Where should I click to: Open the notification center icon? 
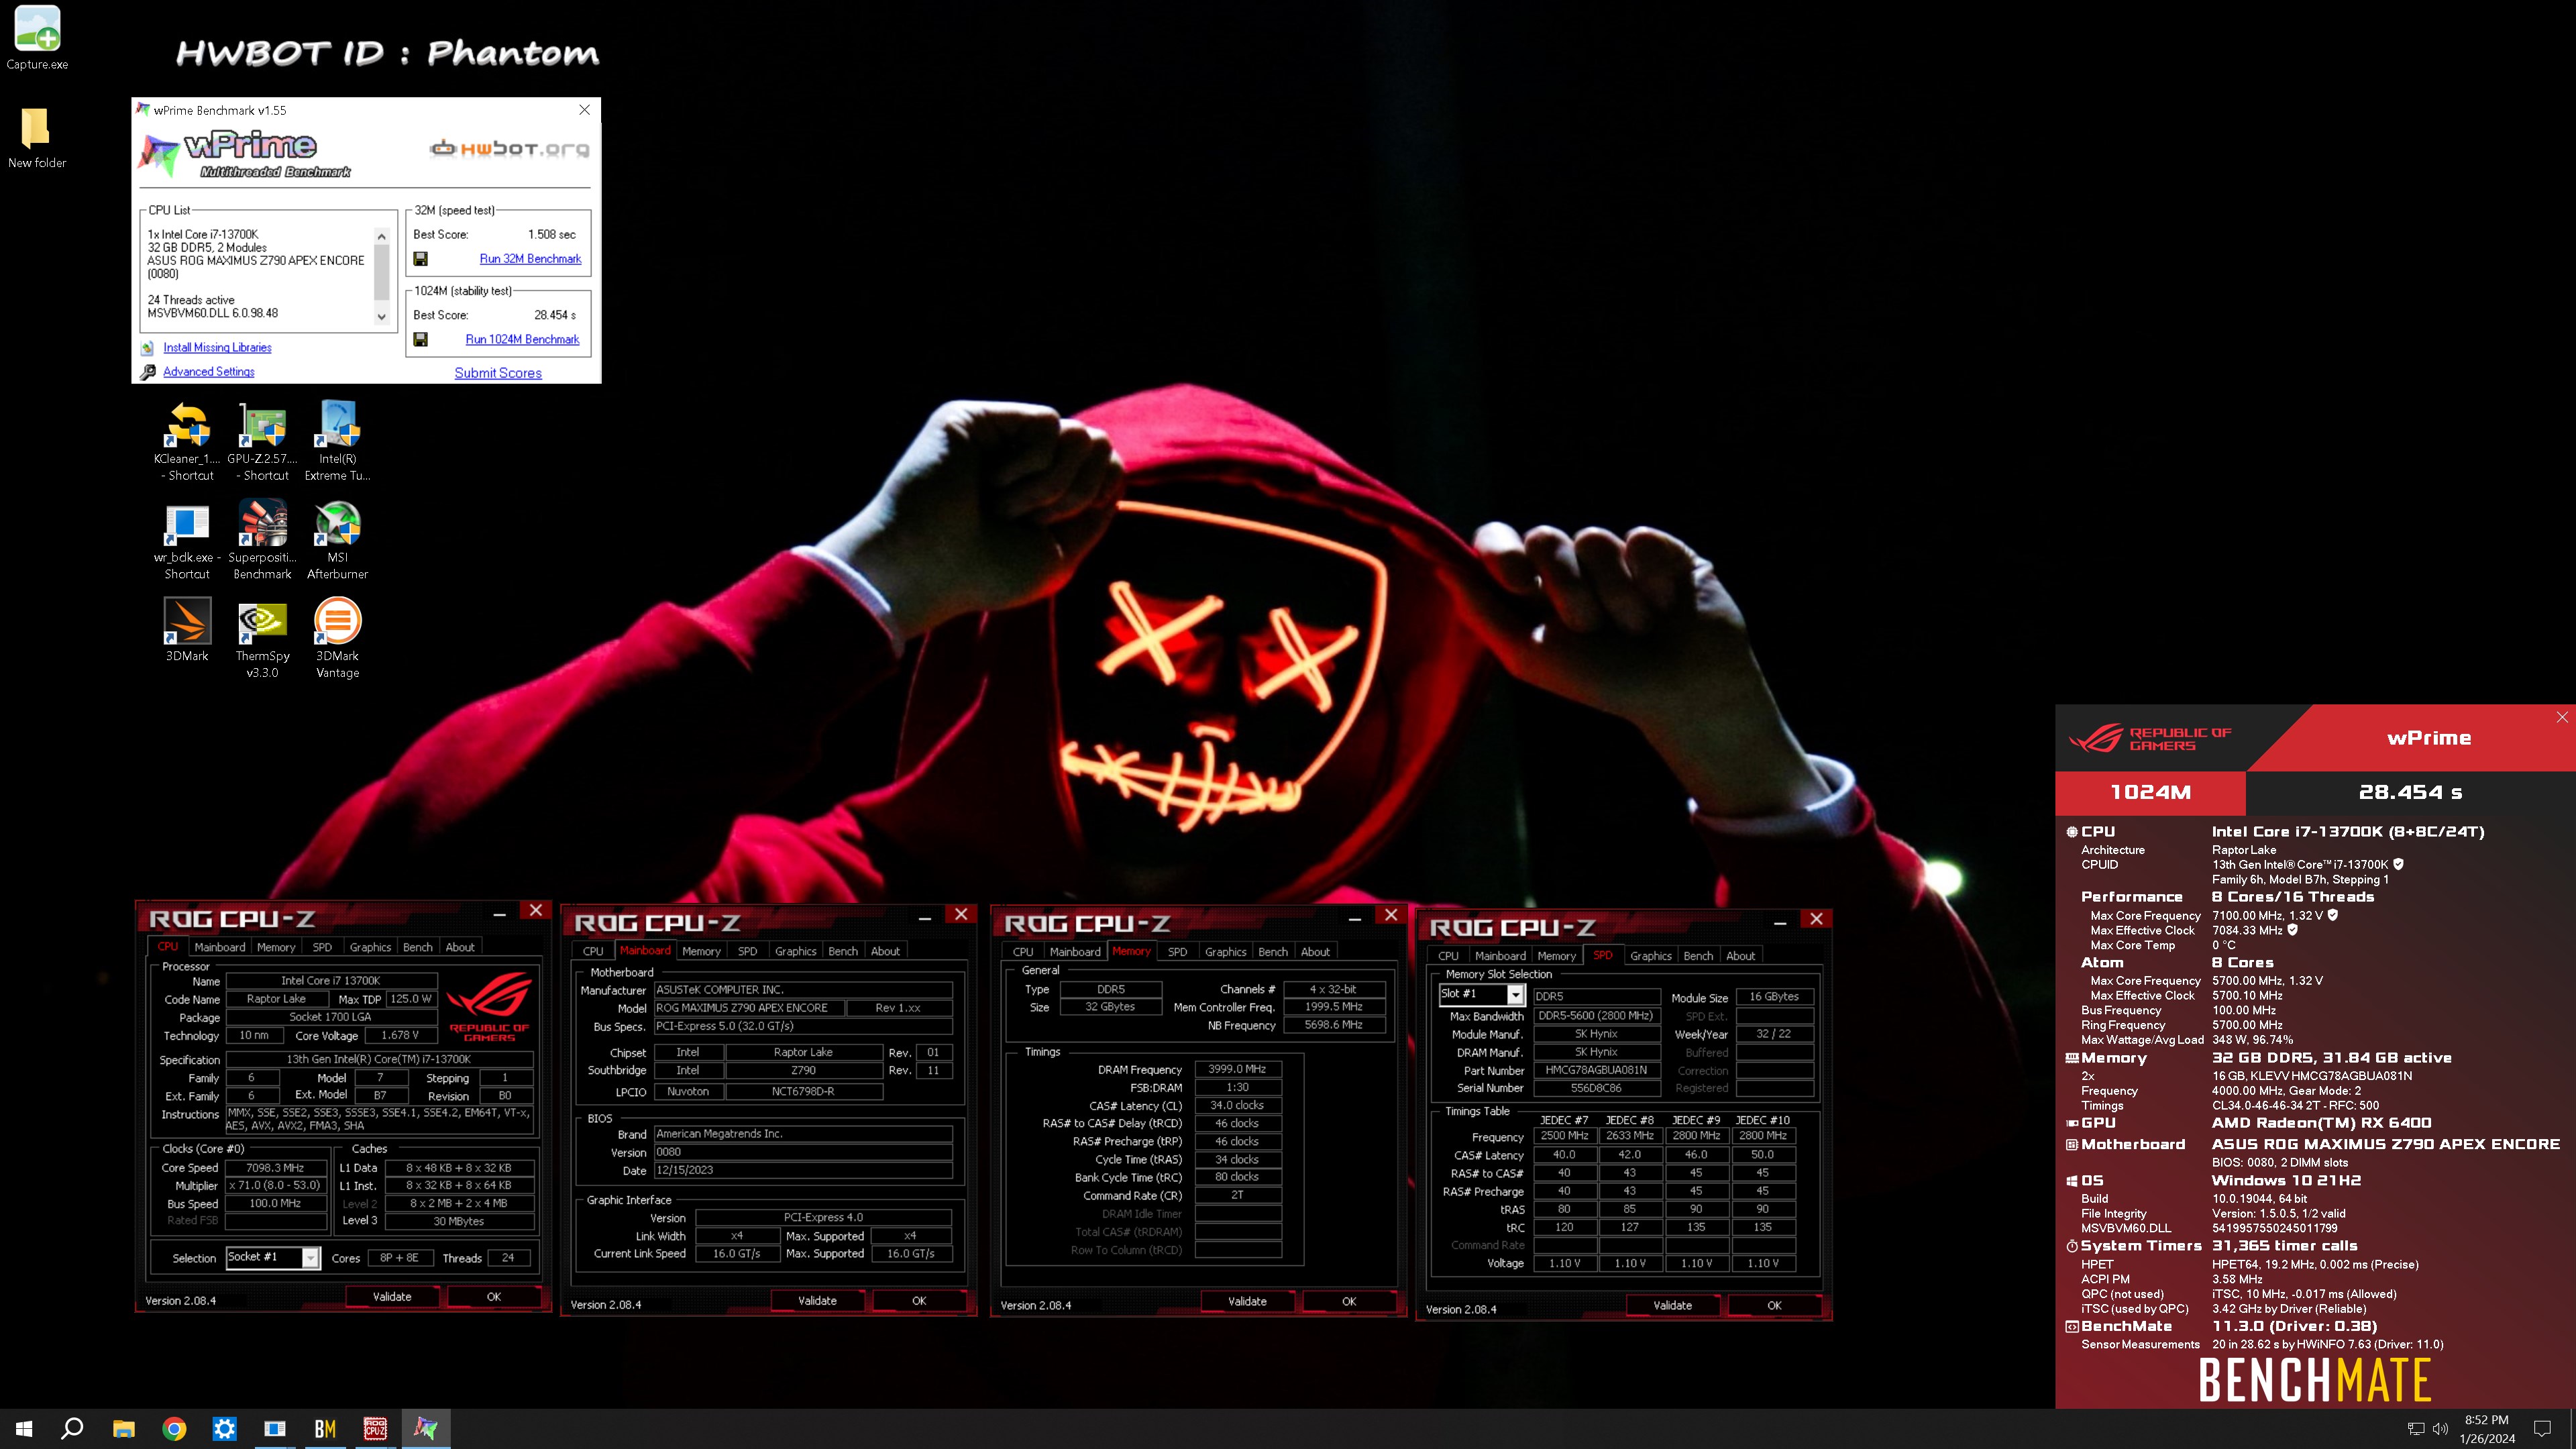pyautogui.click(x=2542, y=1429)
